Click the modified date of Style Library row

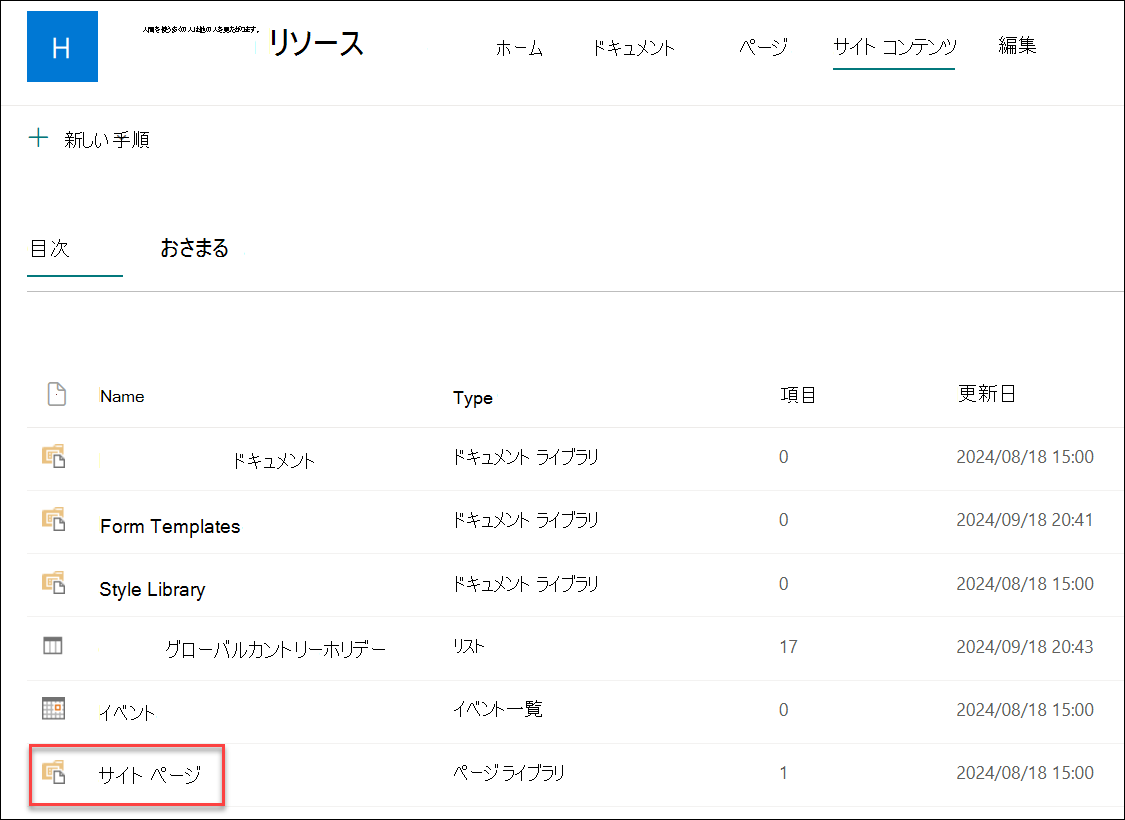pos(1025,583)
